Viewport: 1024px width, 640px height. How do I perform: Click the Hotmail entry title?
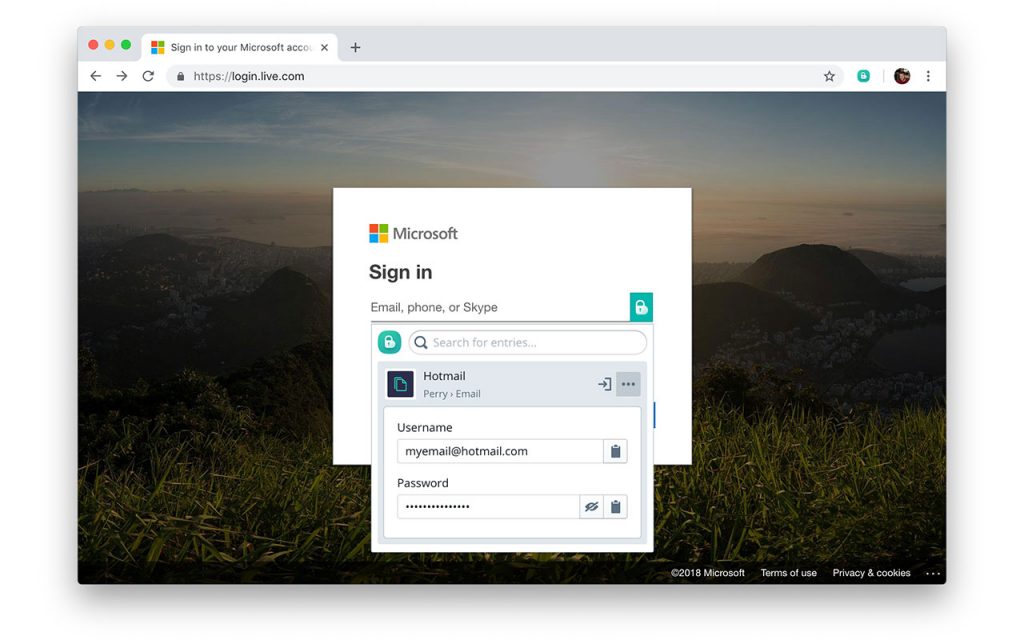(444, 376)
